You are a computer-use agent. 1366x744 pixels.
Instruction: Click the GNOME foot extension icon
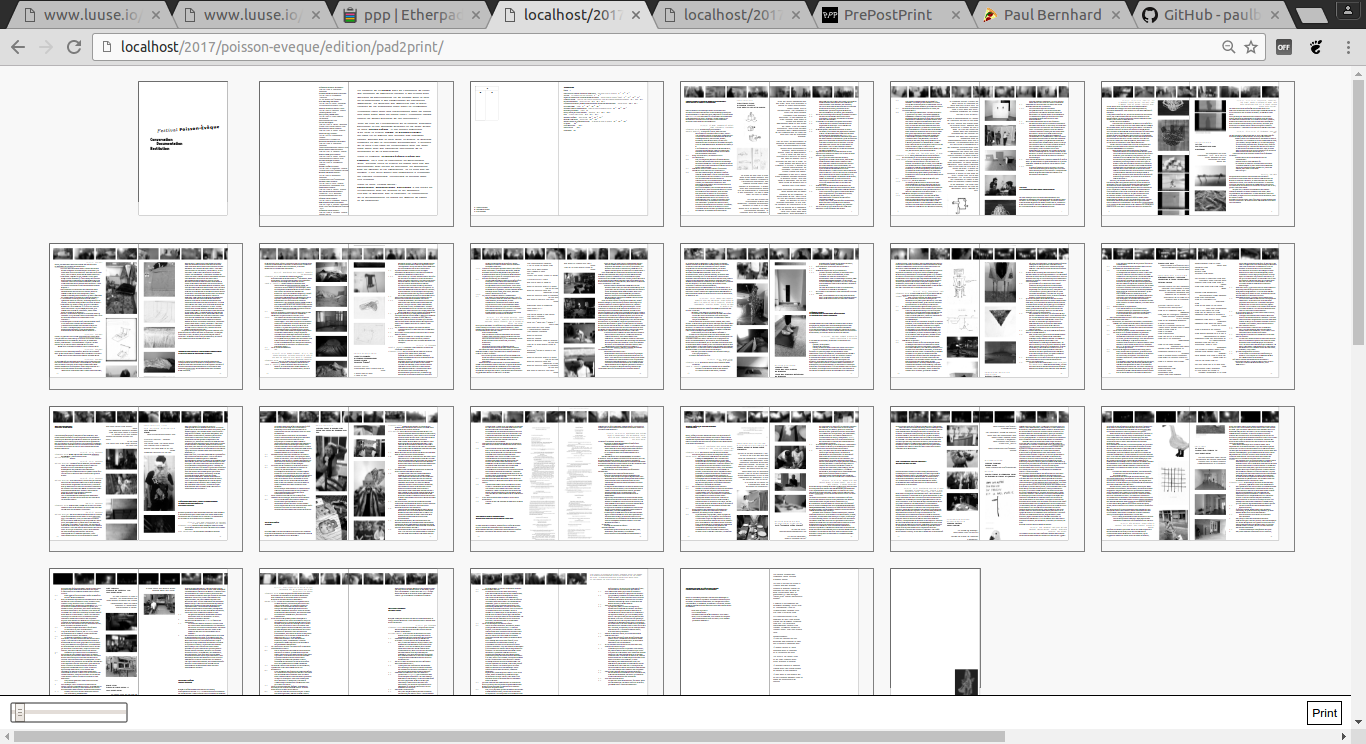pyautogui.click(x=1316, y=47)
